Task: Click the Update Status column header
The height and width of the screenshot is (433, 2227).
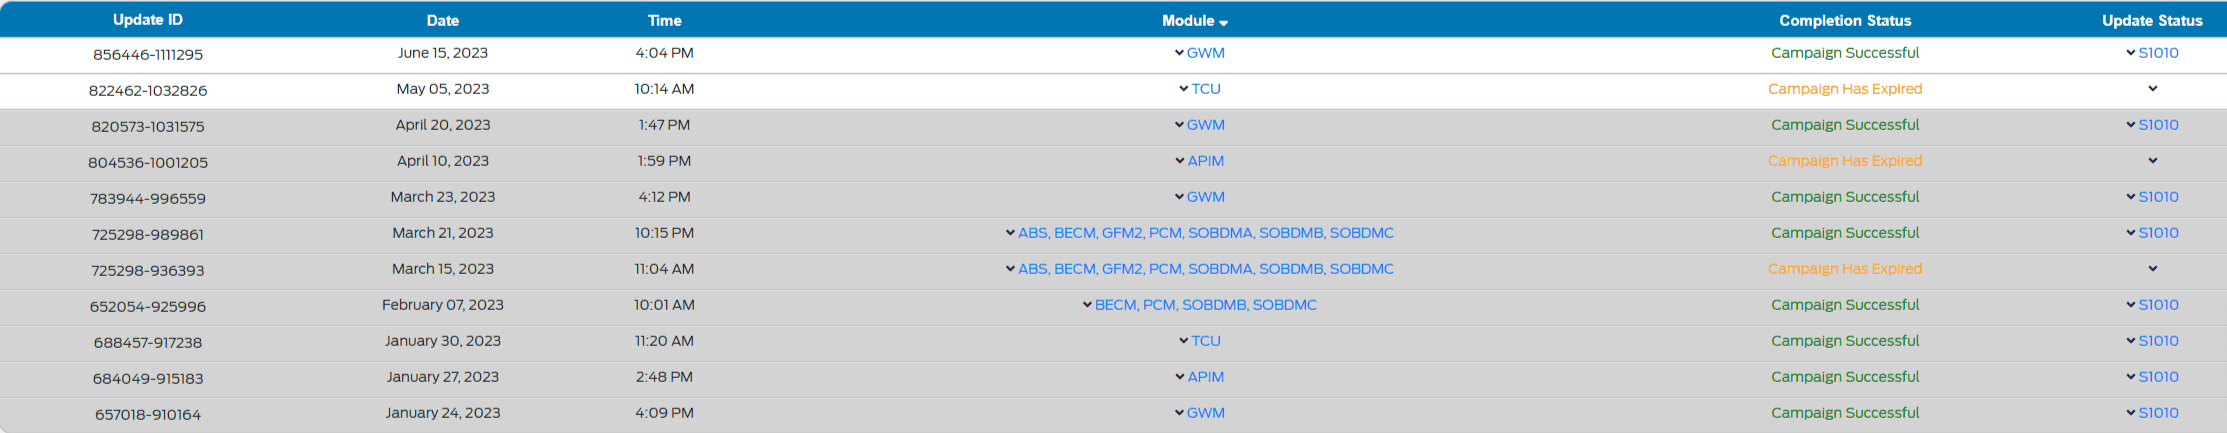Action: [x=2152, y=21]
